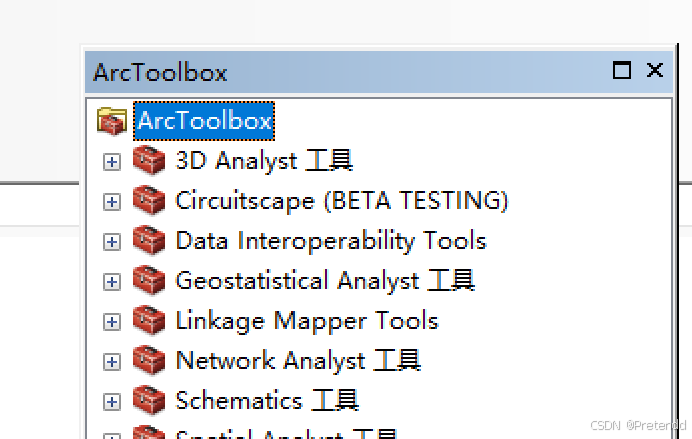
Task: Select the highlighted ArcToolbox root label
Action: pyautogui.click(x=204, y=121)
